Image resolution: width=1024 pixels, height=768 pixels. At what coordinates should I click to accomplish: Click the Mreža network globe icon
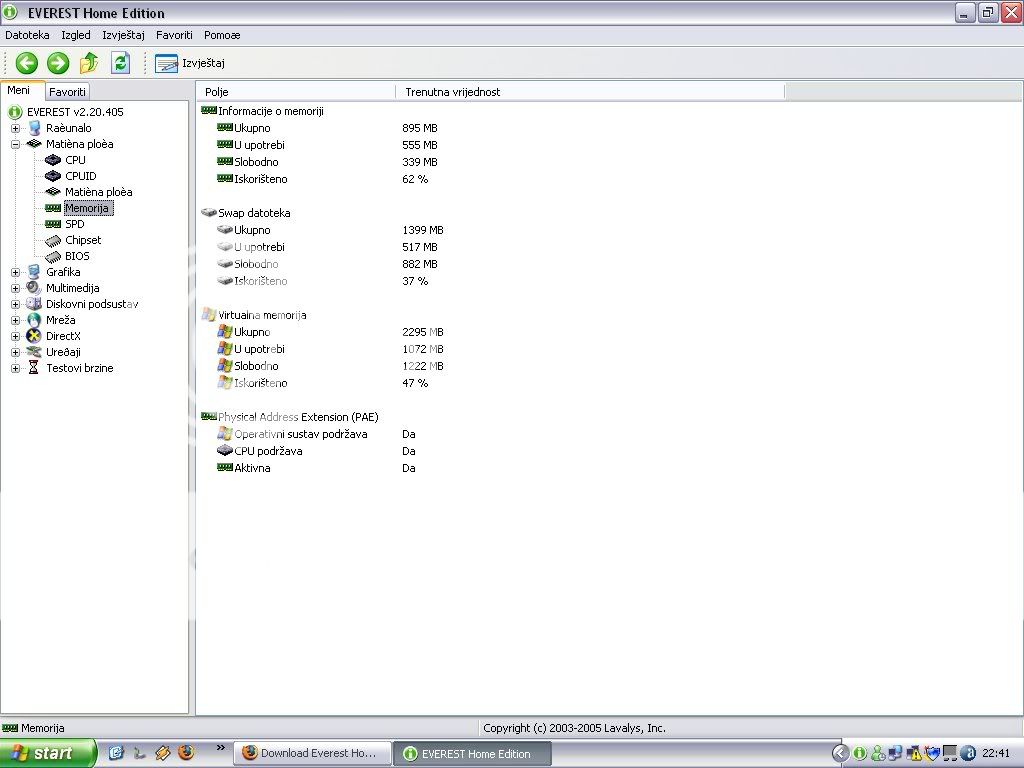click(34, 320)
